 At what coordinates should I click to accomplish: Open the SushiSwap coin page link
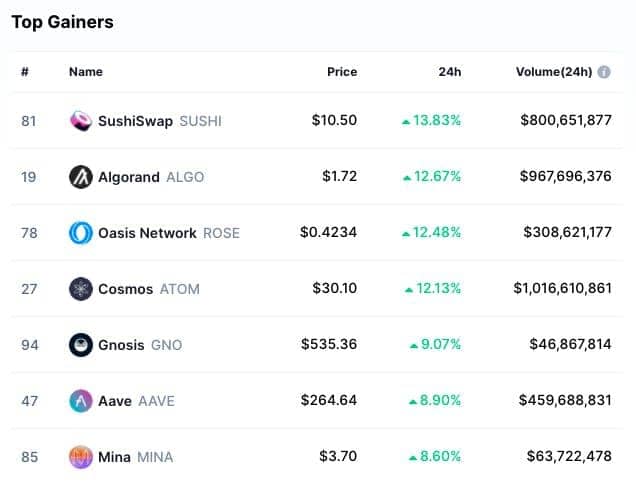135,121
